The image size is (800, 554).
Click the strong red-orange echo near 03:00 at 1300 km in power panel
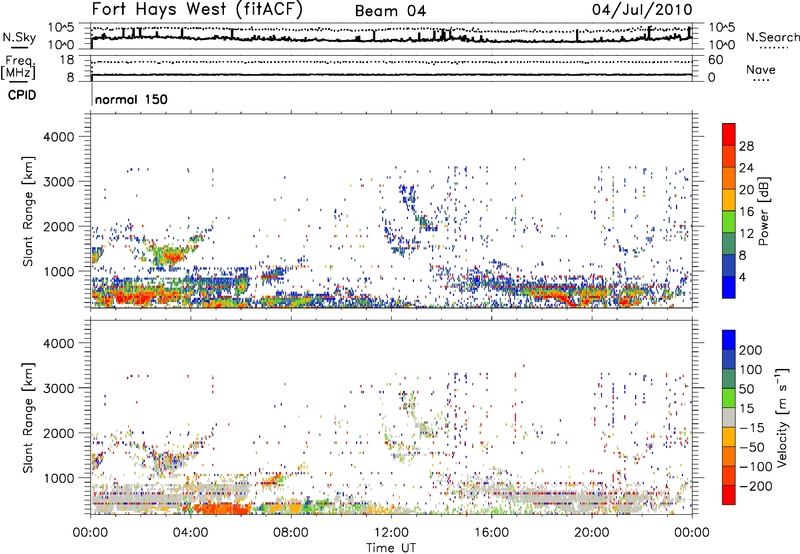pyautogui.click(x=172, y=256)
